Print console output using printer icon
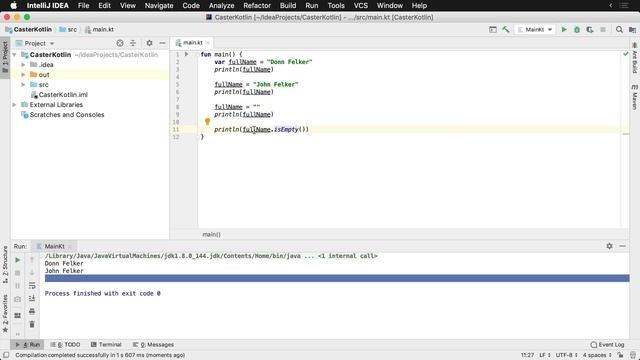Screen dimensions: 640x360 coord(32,311)
